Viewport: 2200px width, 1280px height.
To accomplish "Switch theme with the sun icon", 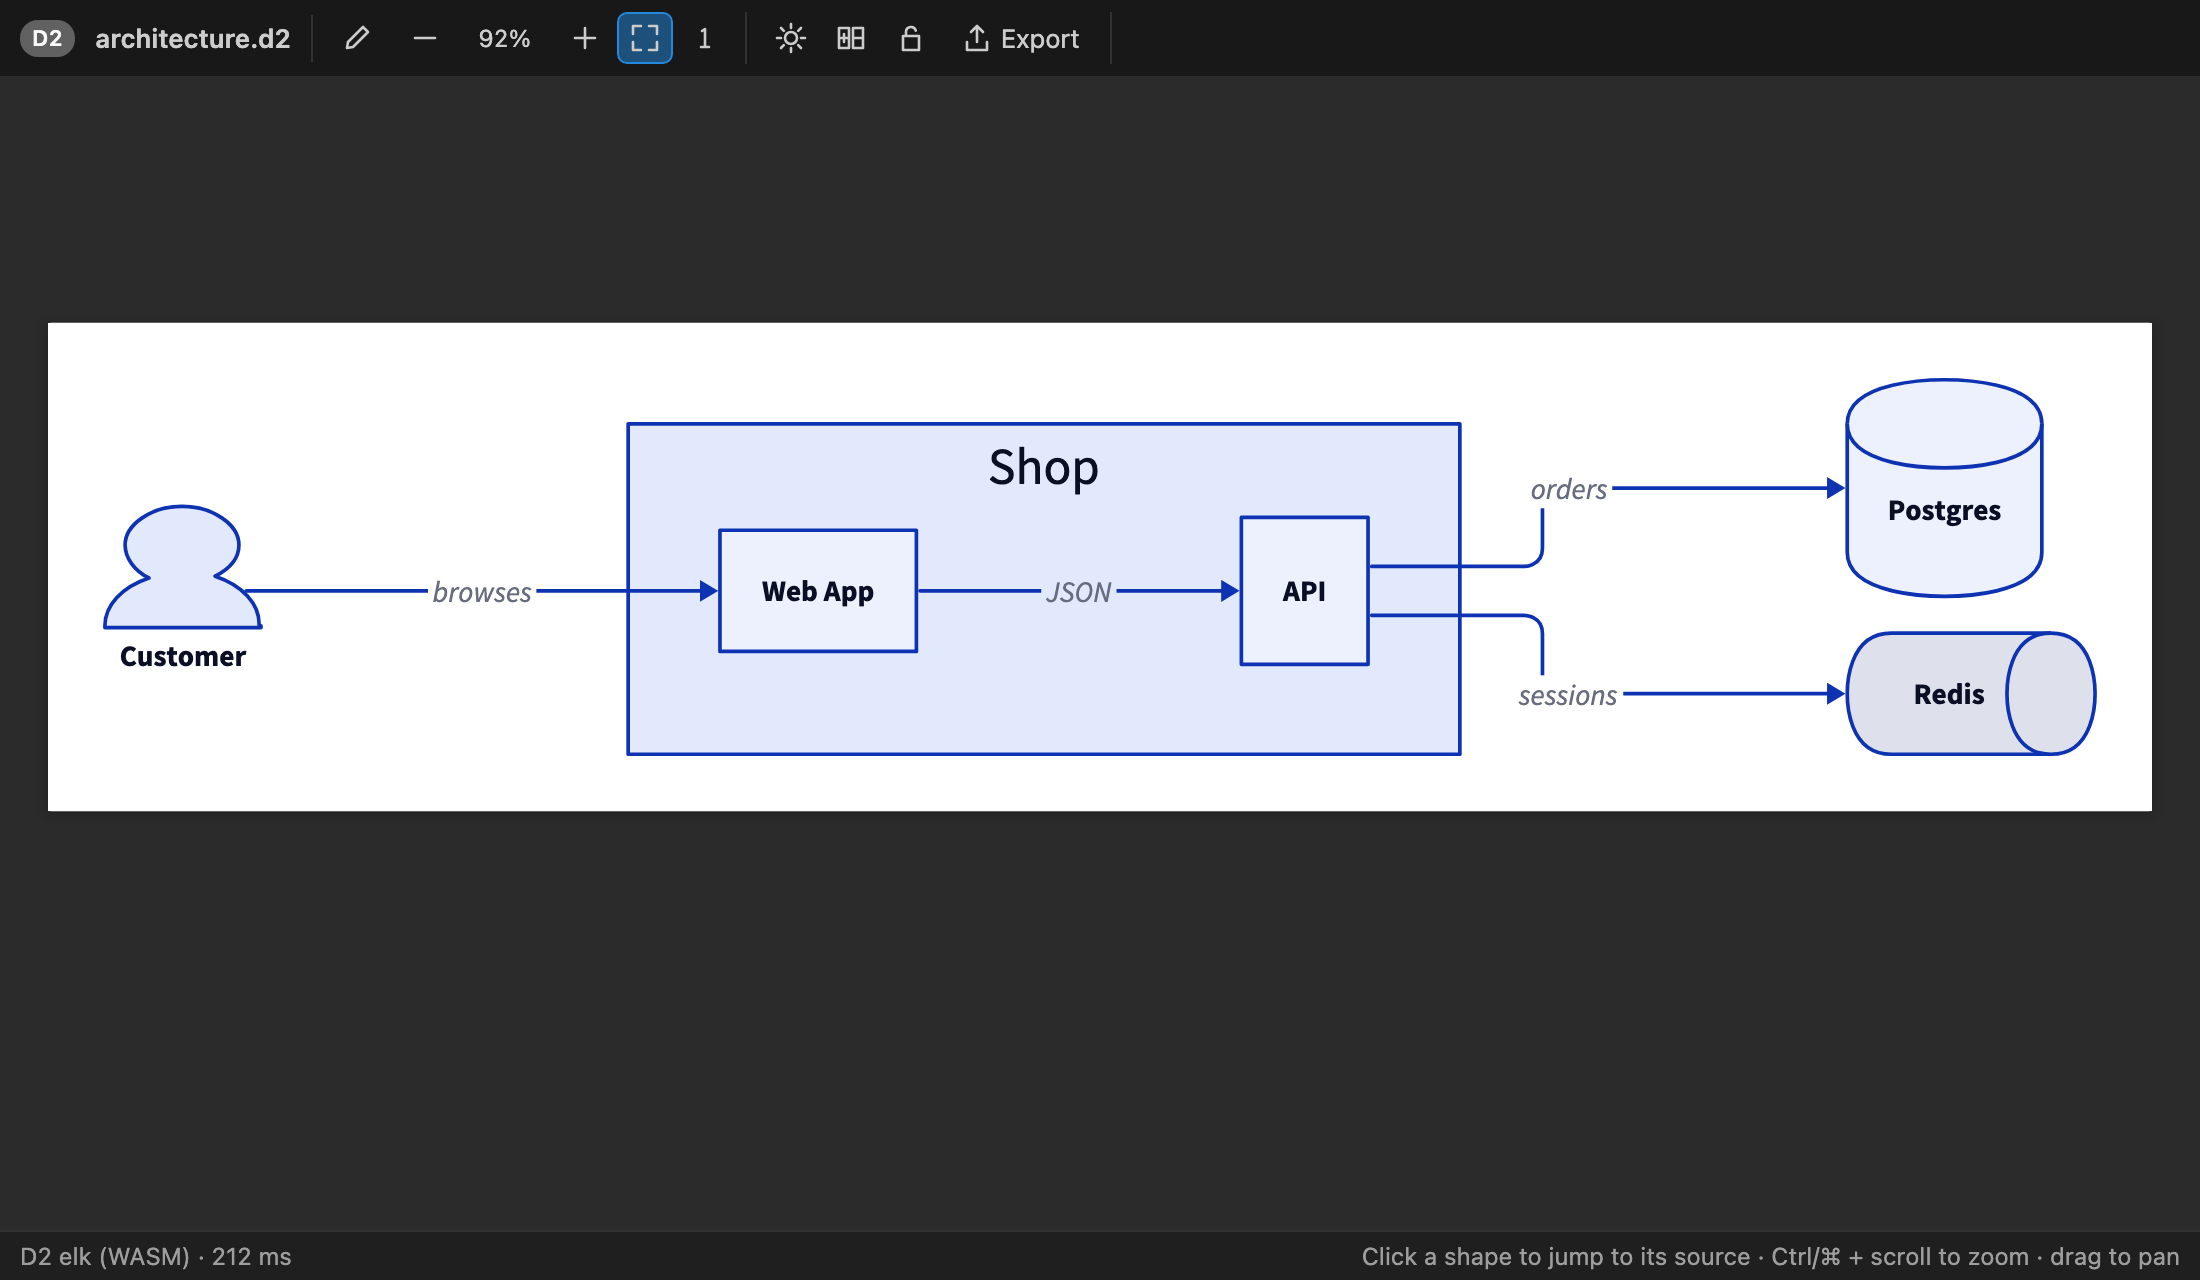I will [x=791, y=38].
